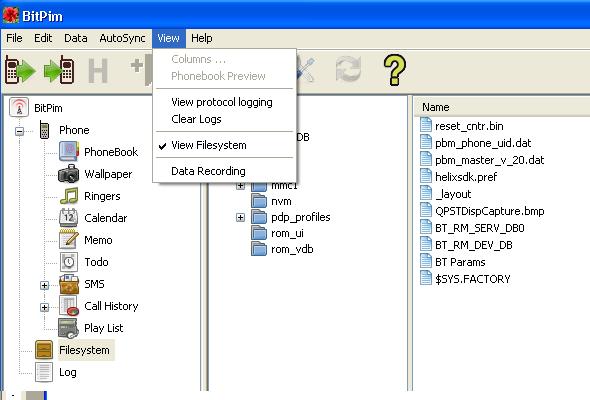The width and height of the screenshot is (590, 400).
Task: Select the Ringers tree label
Action: pyautogui.click(x=102, y=196)
